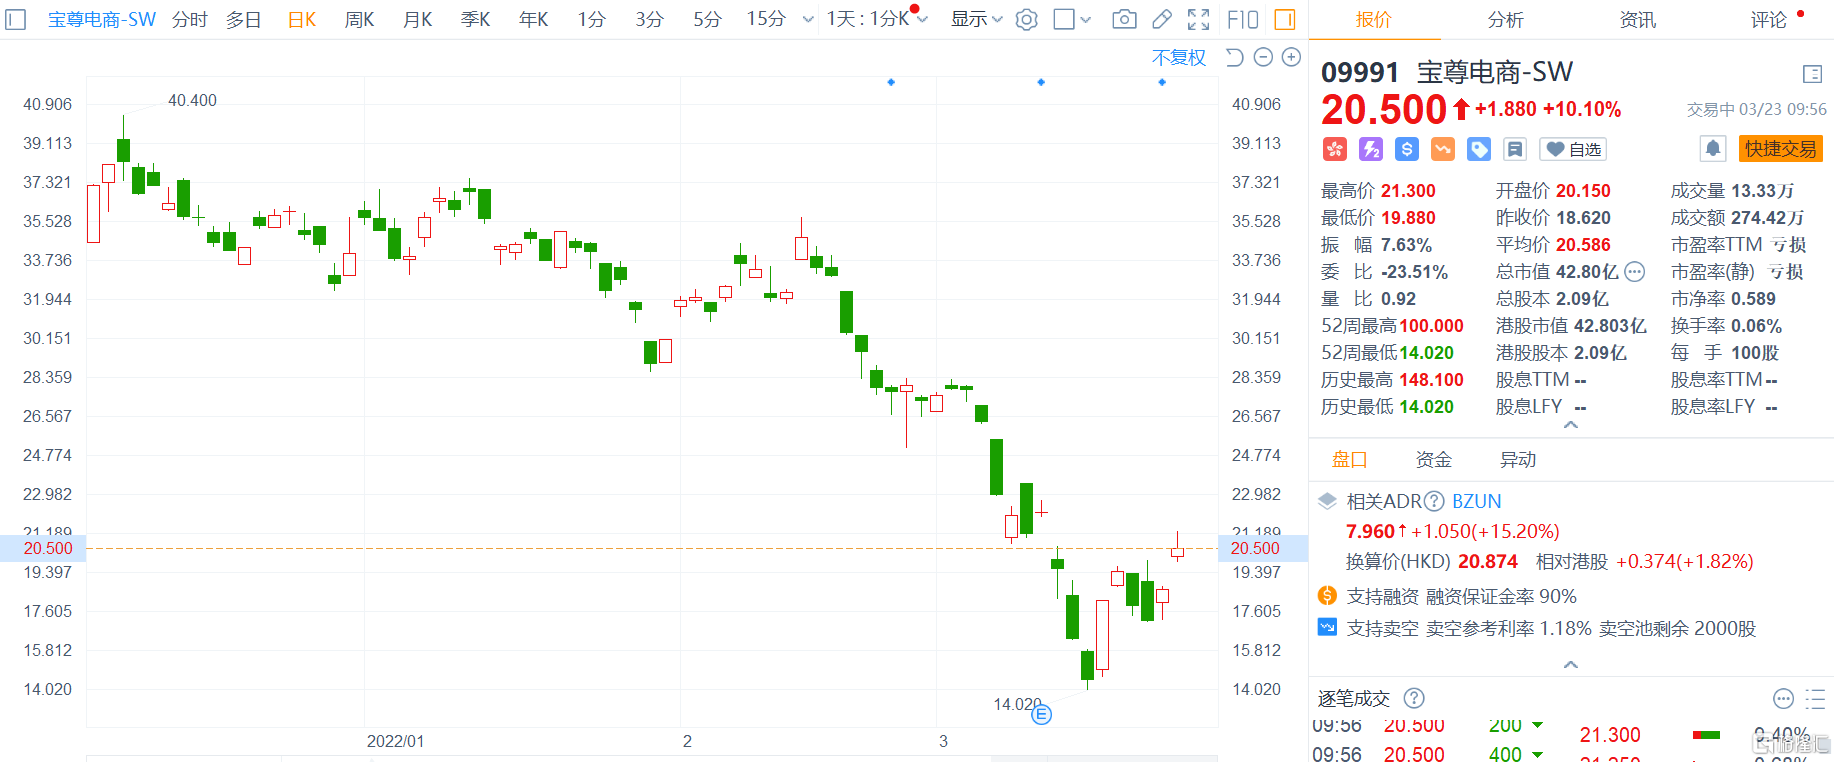Open the 报价 quote tab
Image resolution: width=1835 pixels, height=762 pixels.
pyautogui.click(x=1373, y=20)
